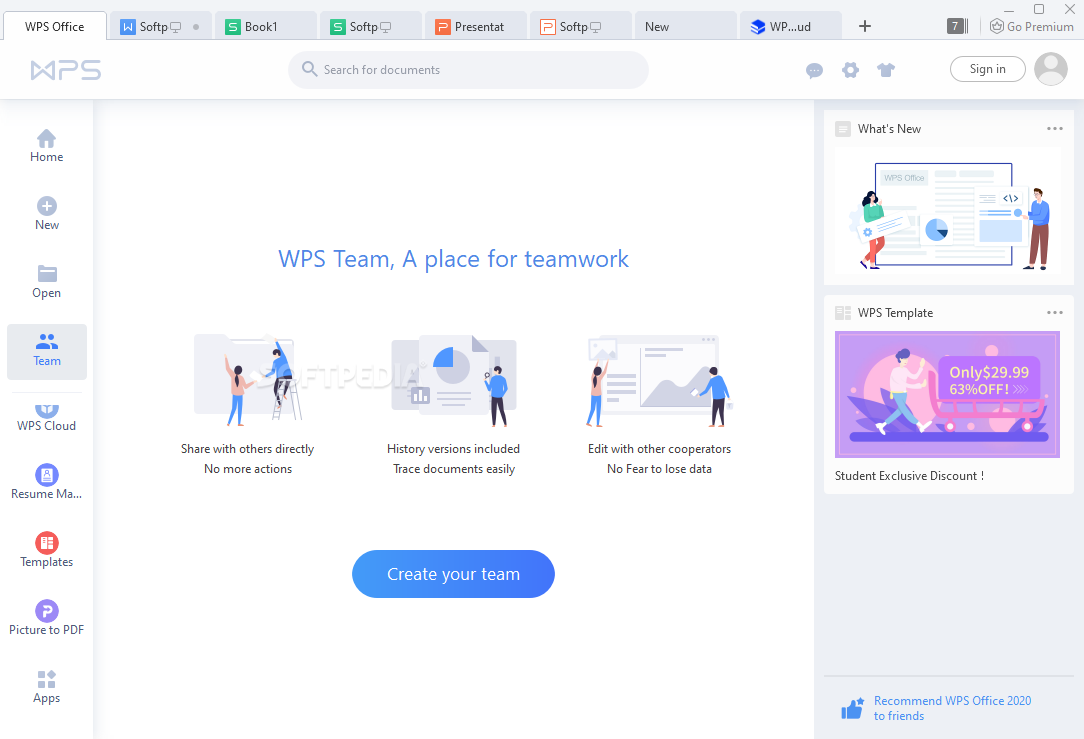Click the Edit with other cooperators illustration
This screenshot has height=739, width=1084.
pos(660,380)
